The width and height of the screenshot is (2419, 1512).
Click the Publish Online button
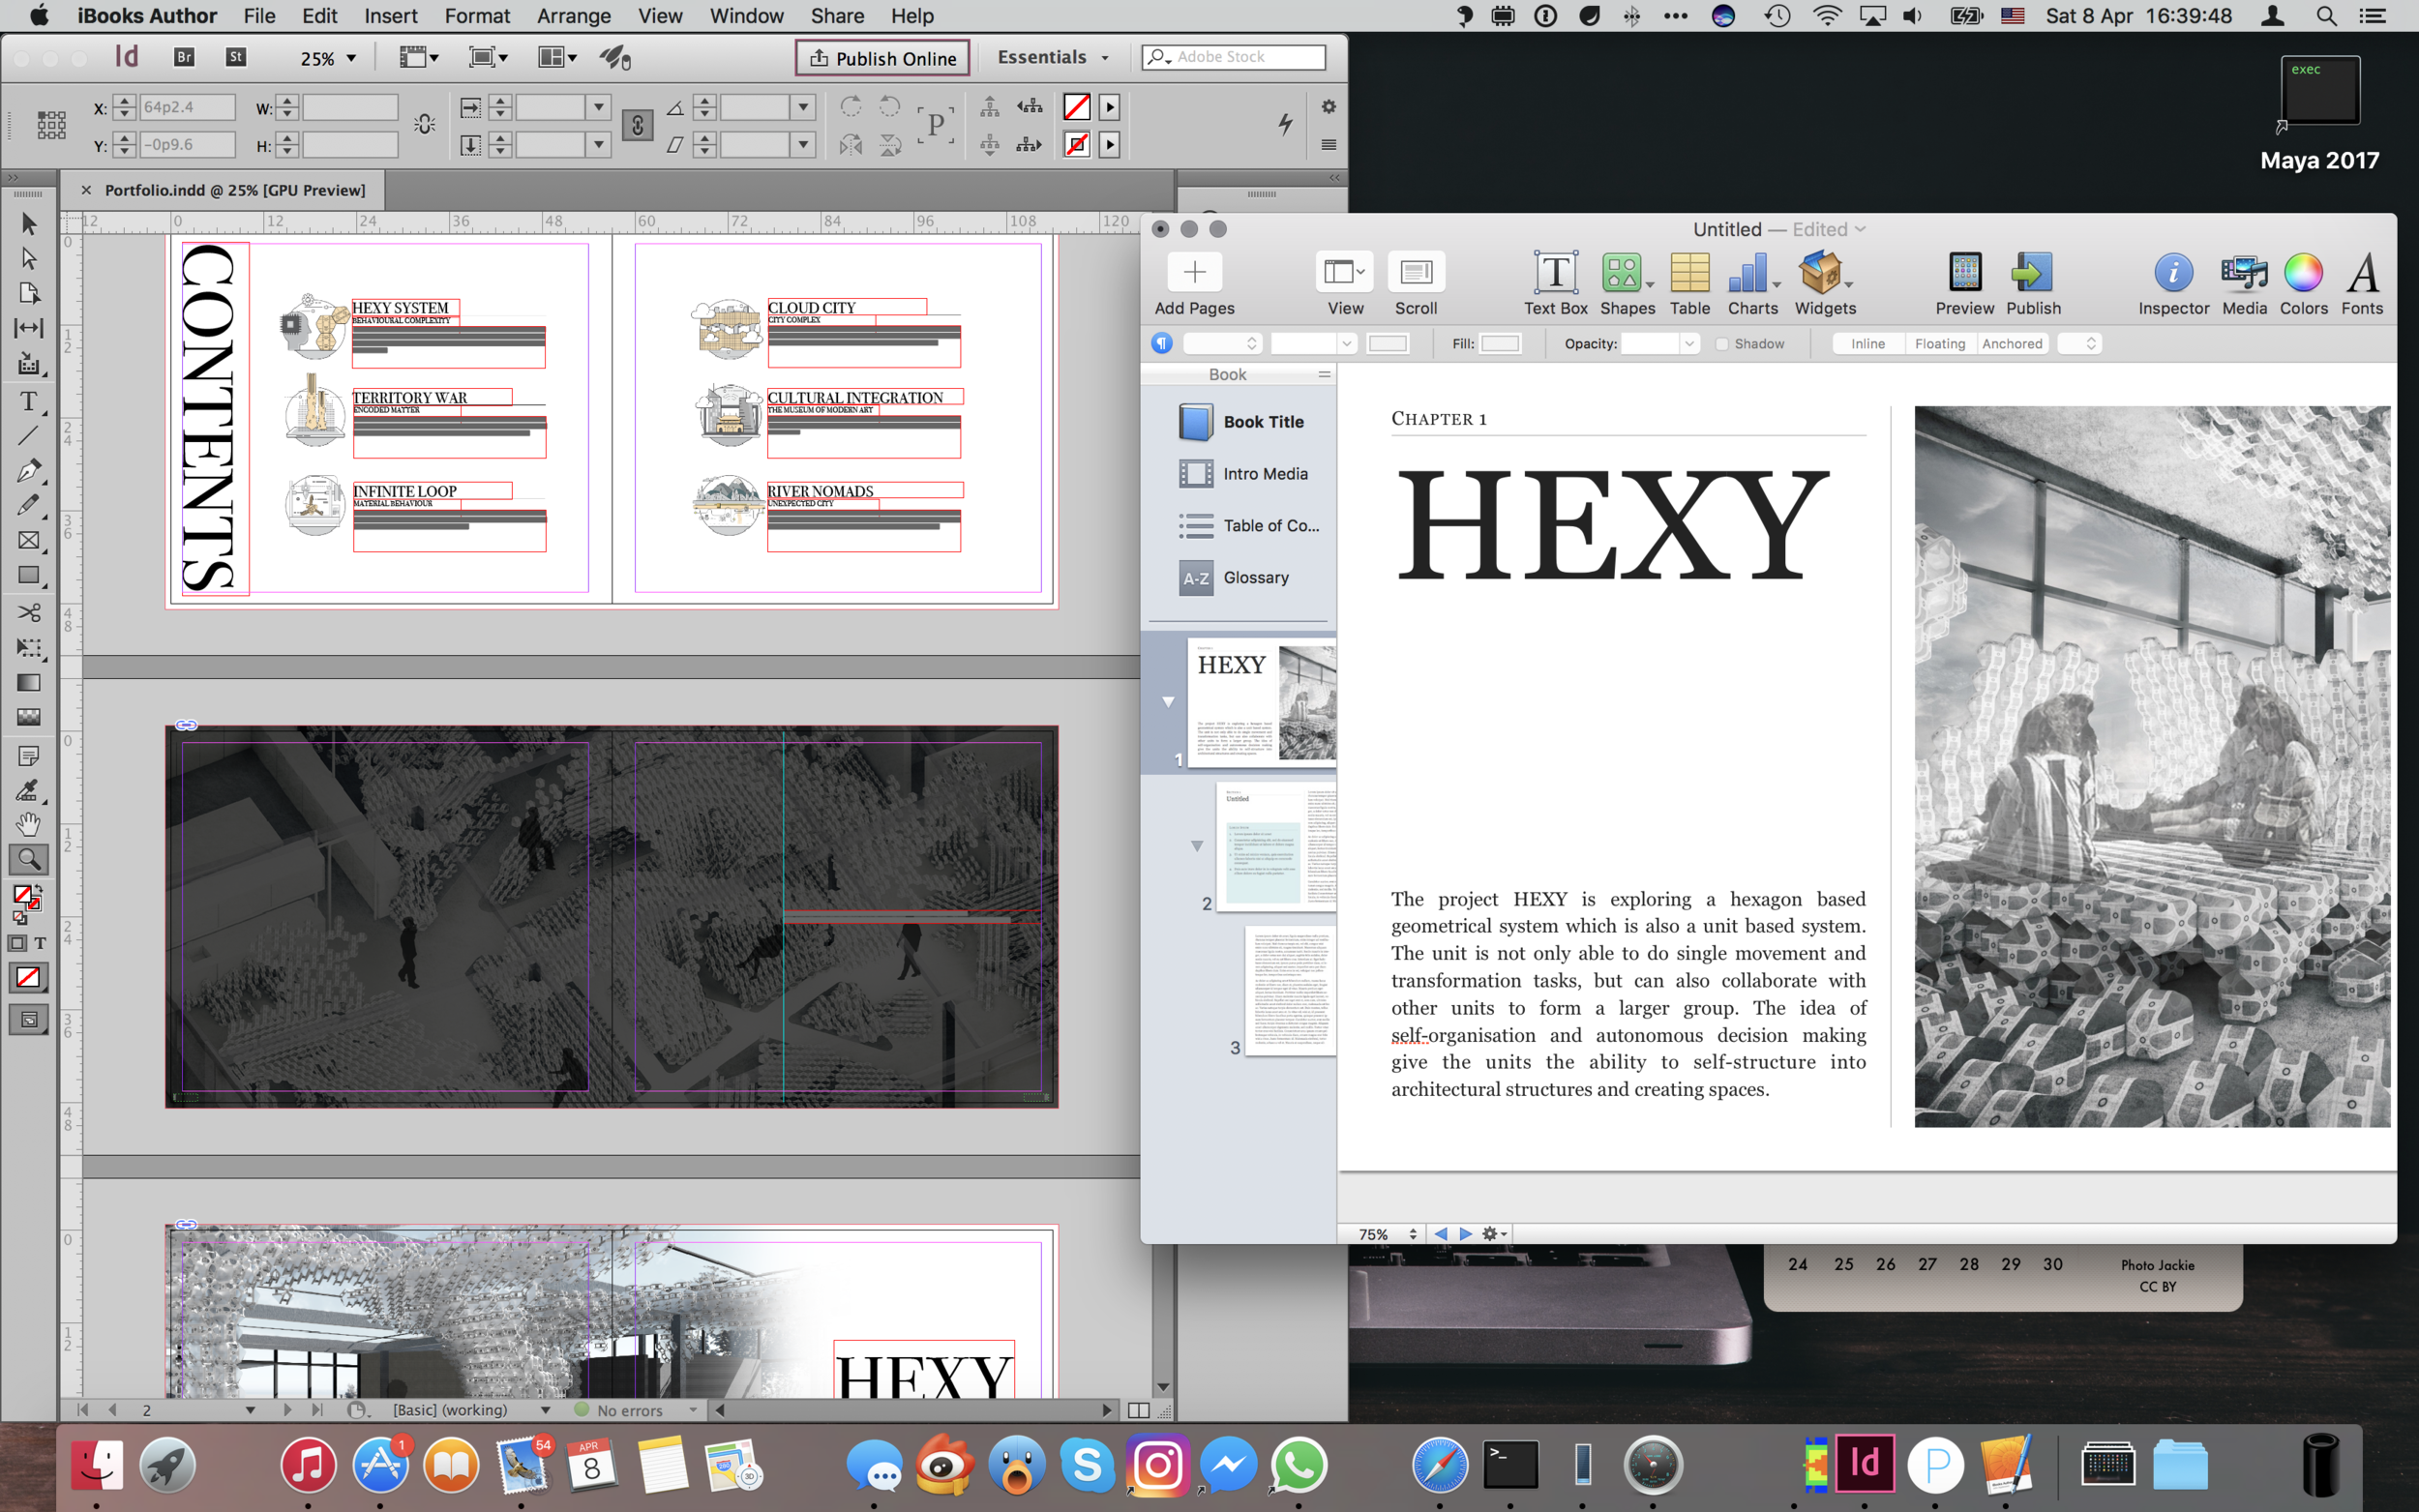882,58
